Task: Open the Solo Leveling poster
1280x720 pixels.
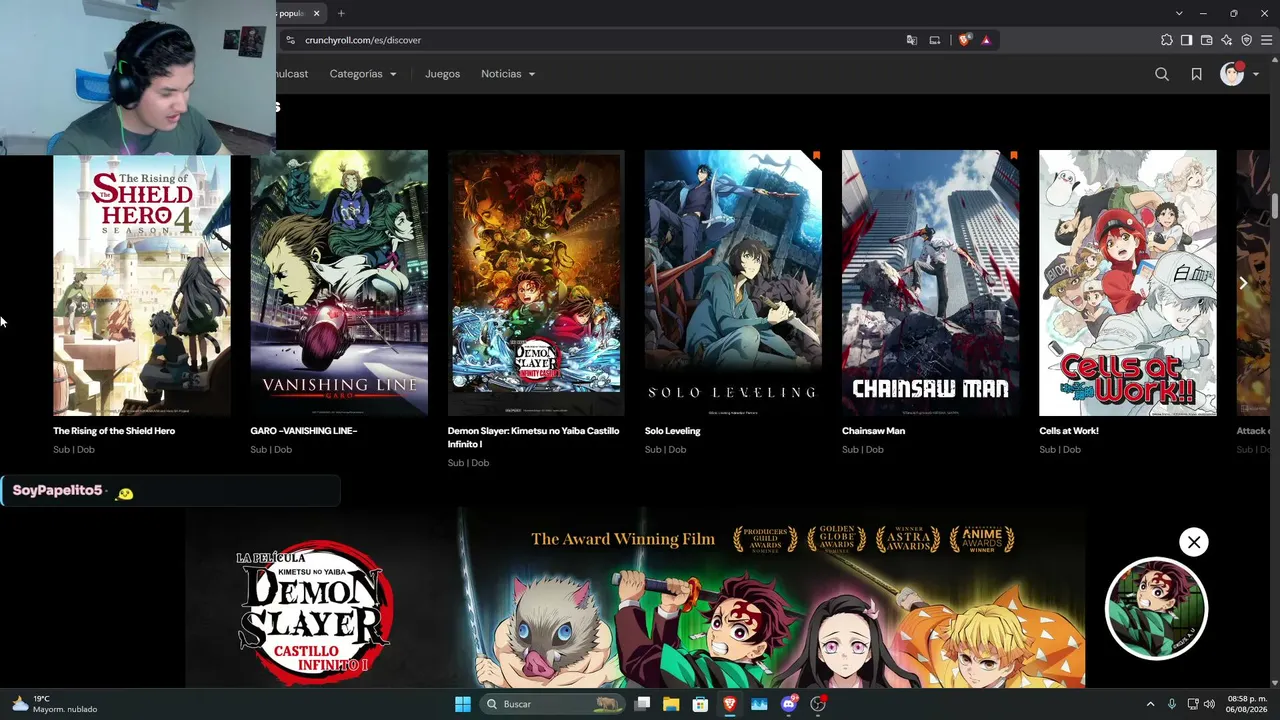Action: pyautogui.click(x=733, y=283)
